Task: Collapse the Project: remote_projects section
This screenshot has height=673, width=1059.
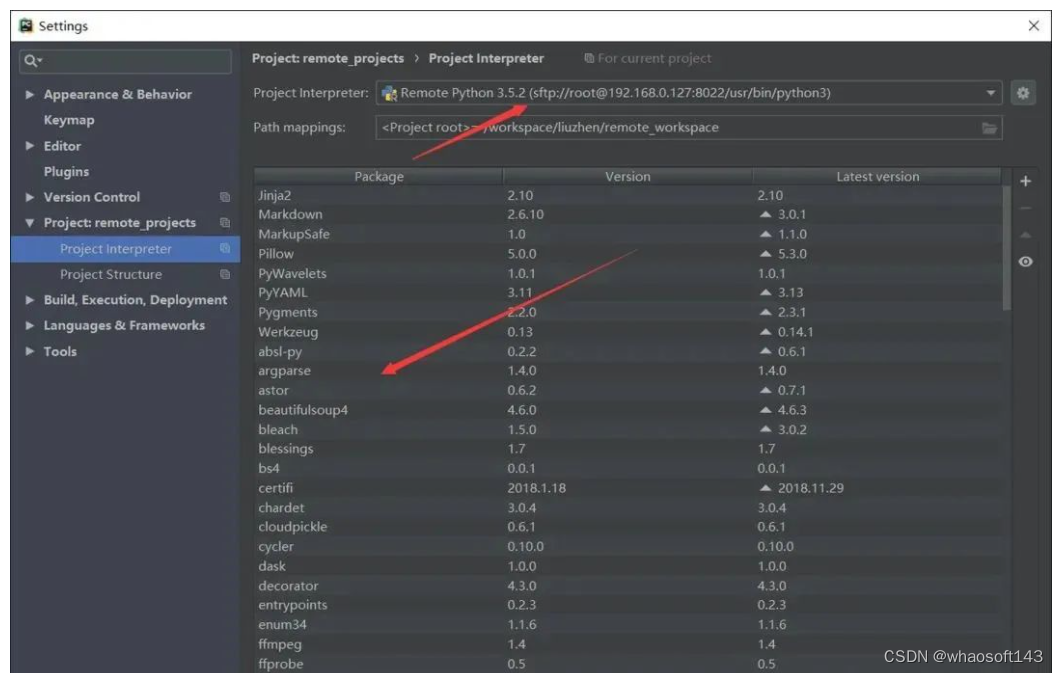Action: [x=29, y=222]
